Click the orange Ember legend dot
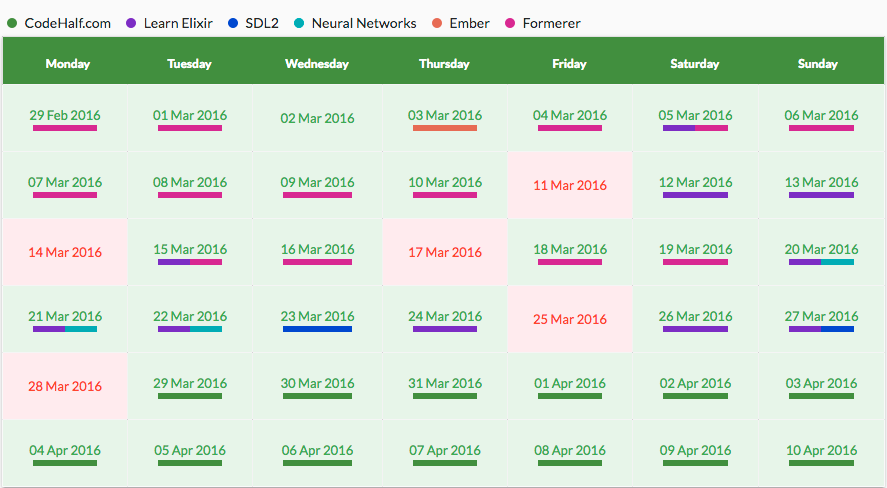Viewport: 887px width, 488px height. click(x=437, y=23)
